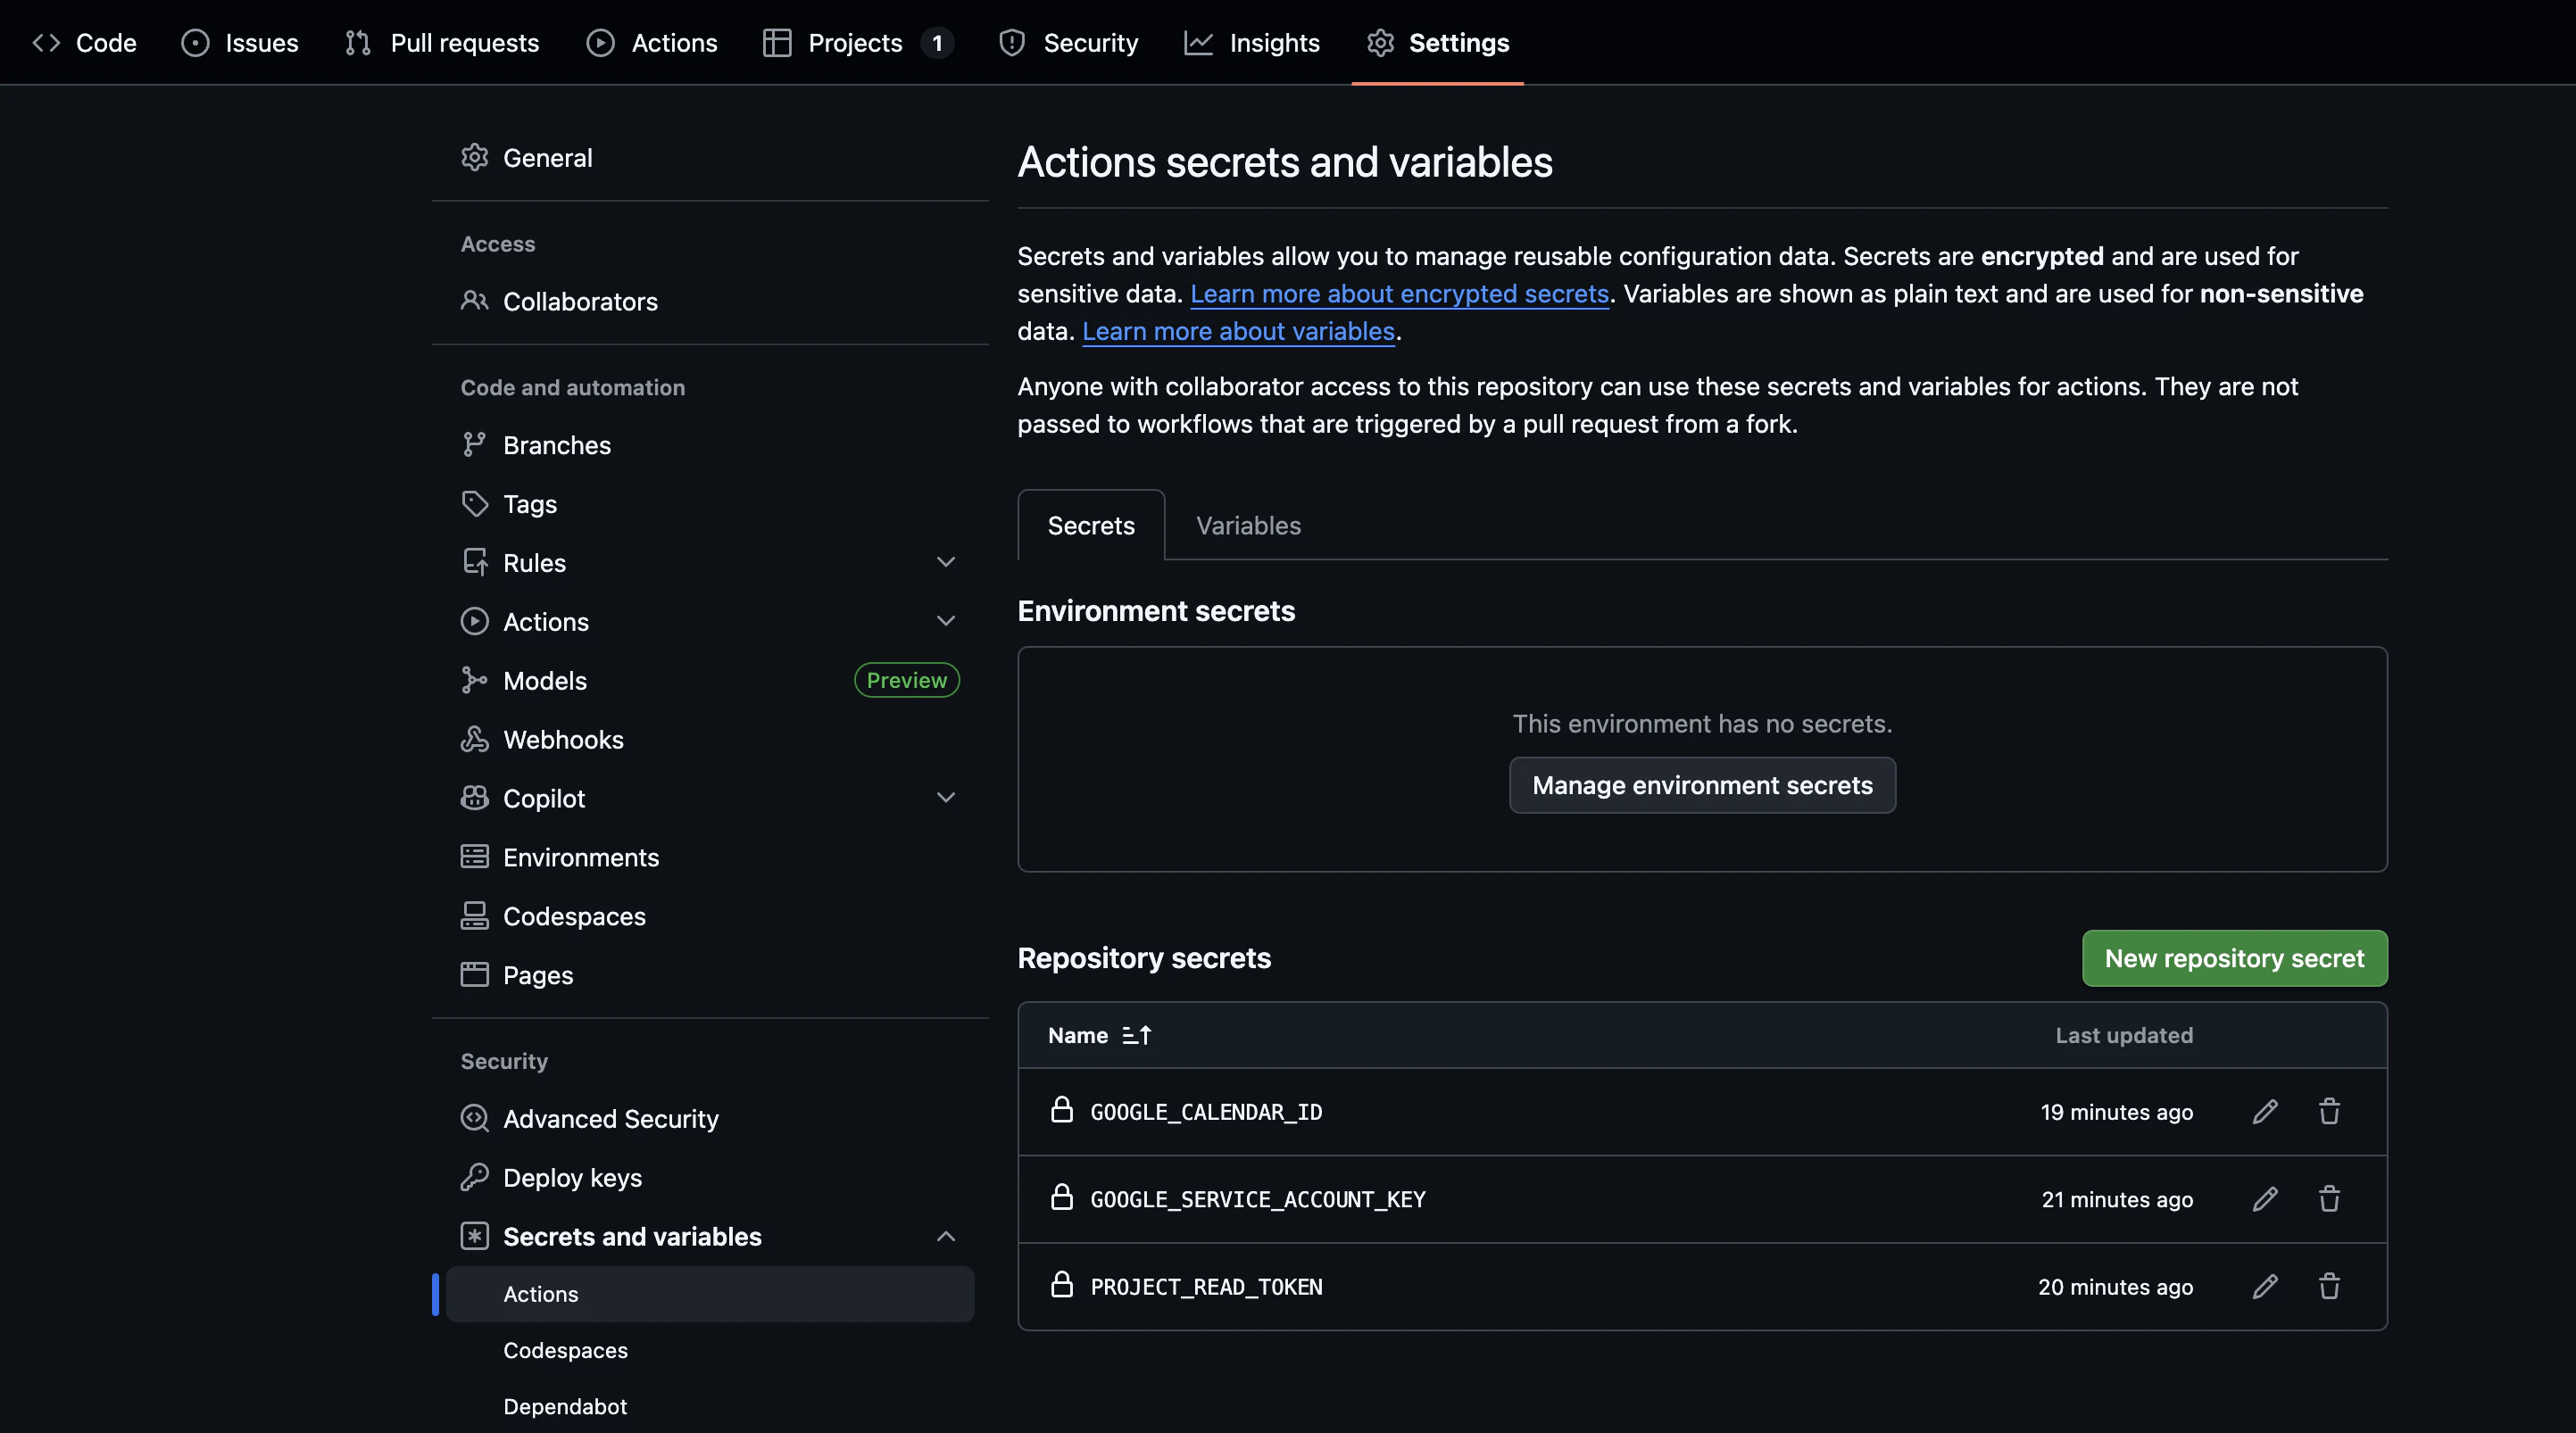
Task: Select the Secrets tab
Action: [x=1091, y=525]
